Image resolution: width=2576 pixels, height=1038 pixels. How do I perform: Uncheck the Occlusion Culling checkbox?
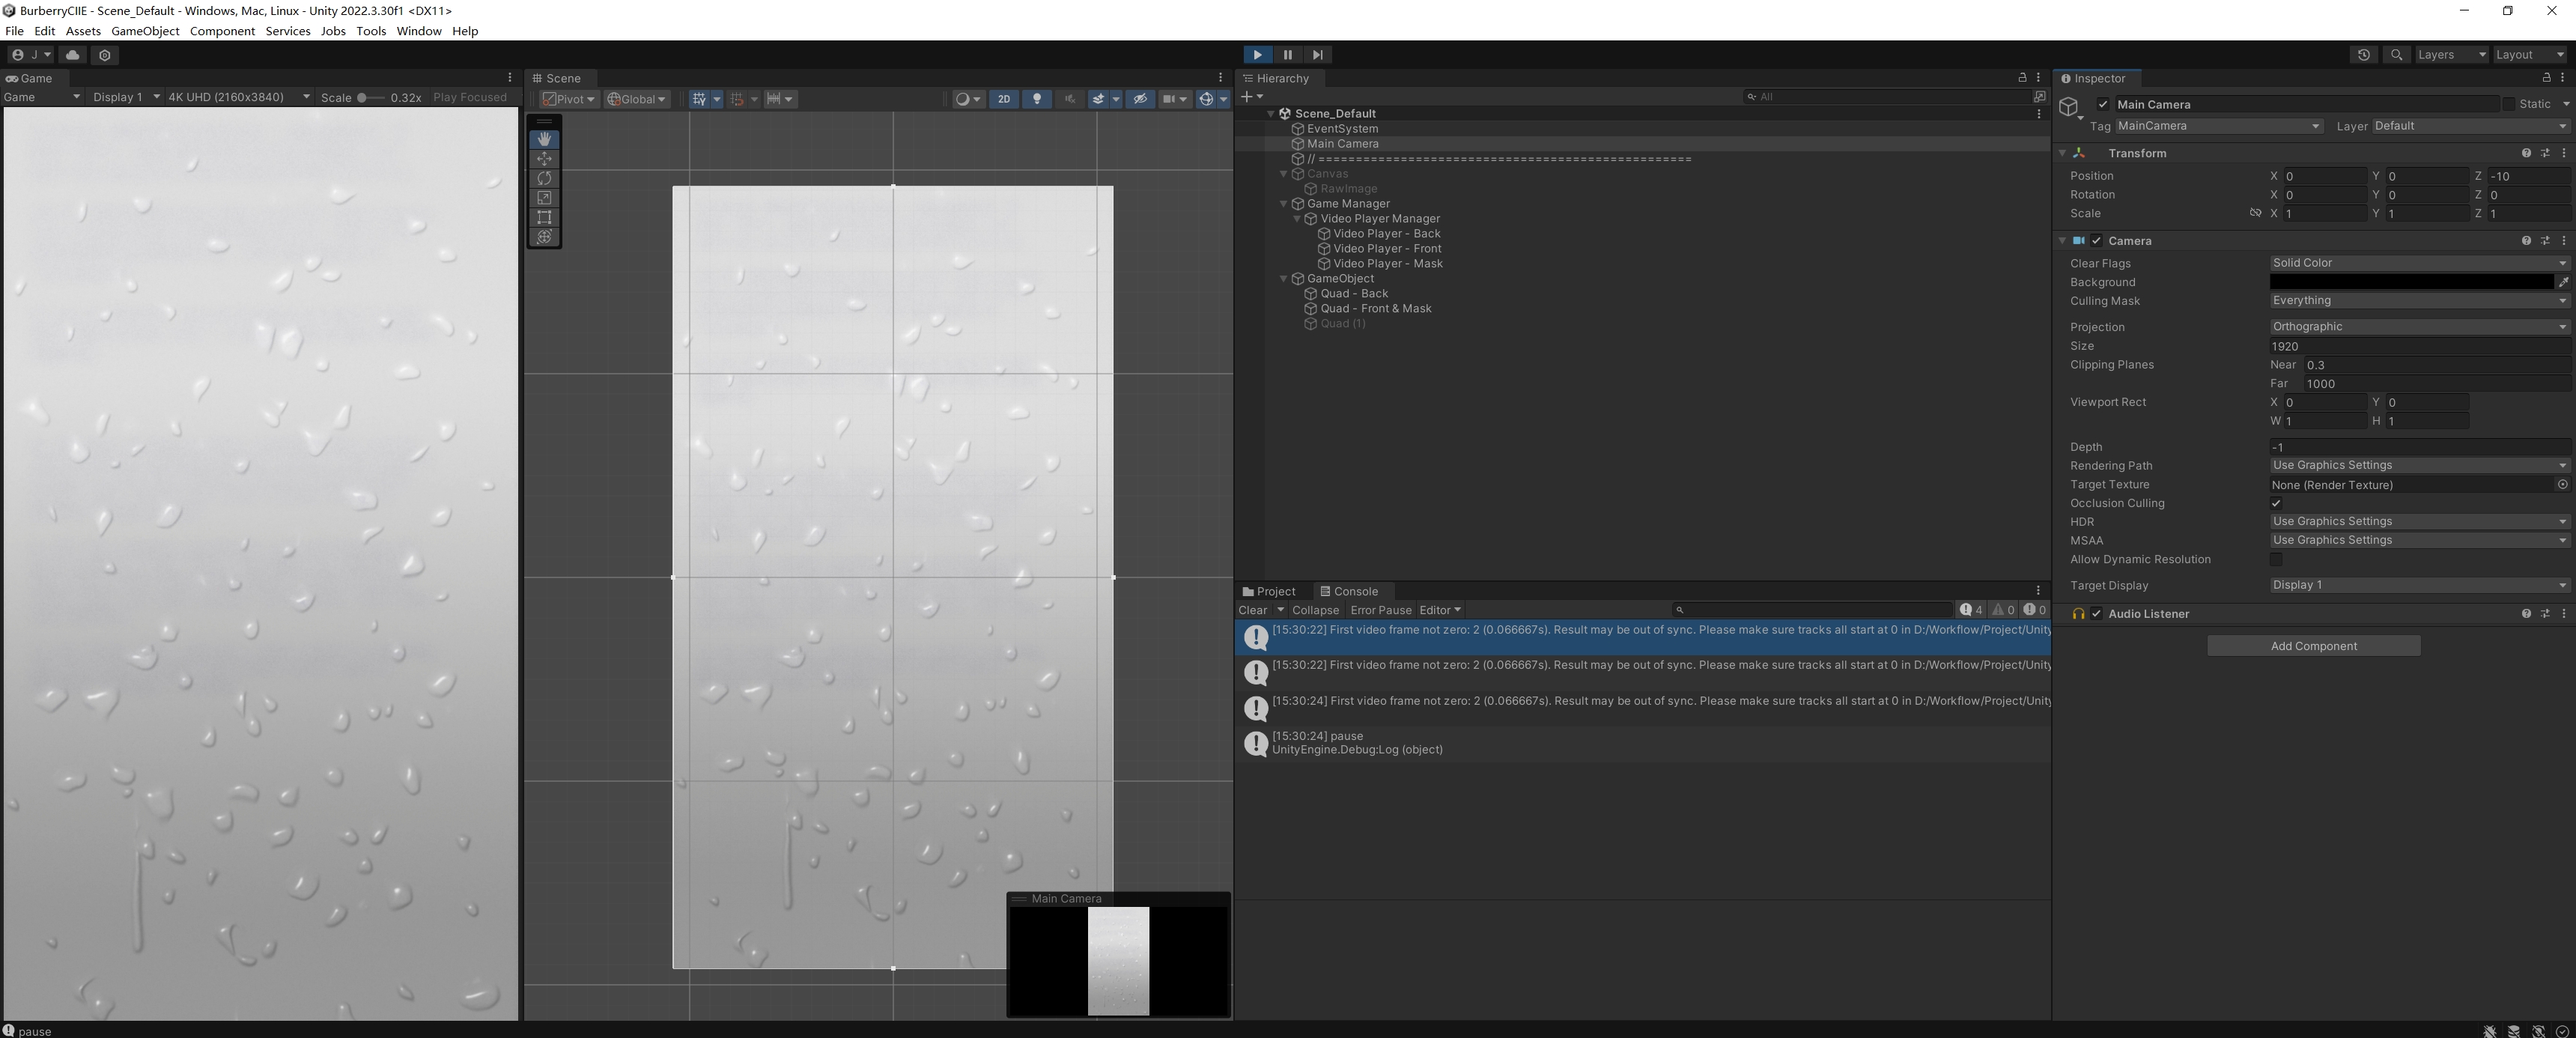[2276, 503]
